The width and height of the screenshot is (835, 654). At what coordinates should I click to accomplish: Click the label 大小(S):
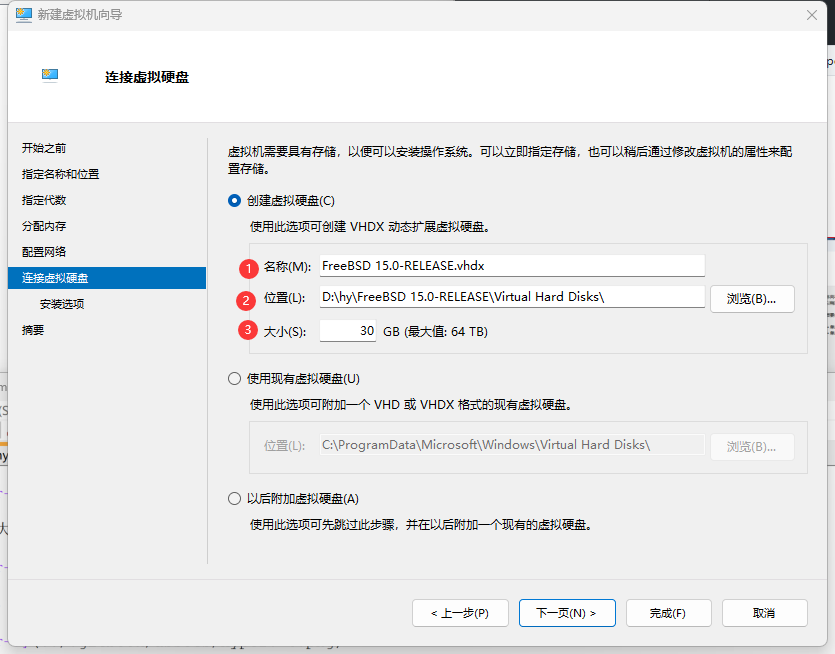click(x=285, y=332)
